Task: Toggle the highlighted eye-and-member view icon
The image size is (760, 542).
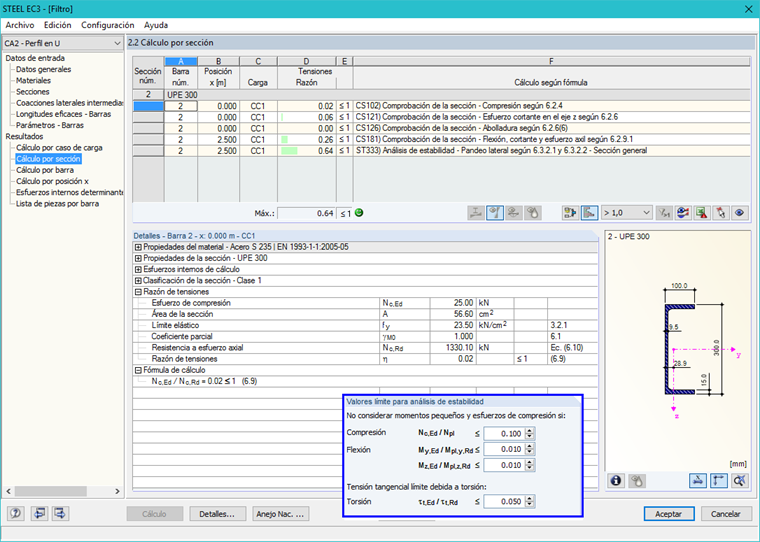Action: (x=495, y=213)
